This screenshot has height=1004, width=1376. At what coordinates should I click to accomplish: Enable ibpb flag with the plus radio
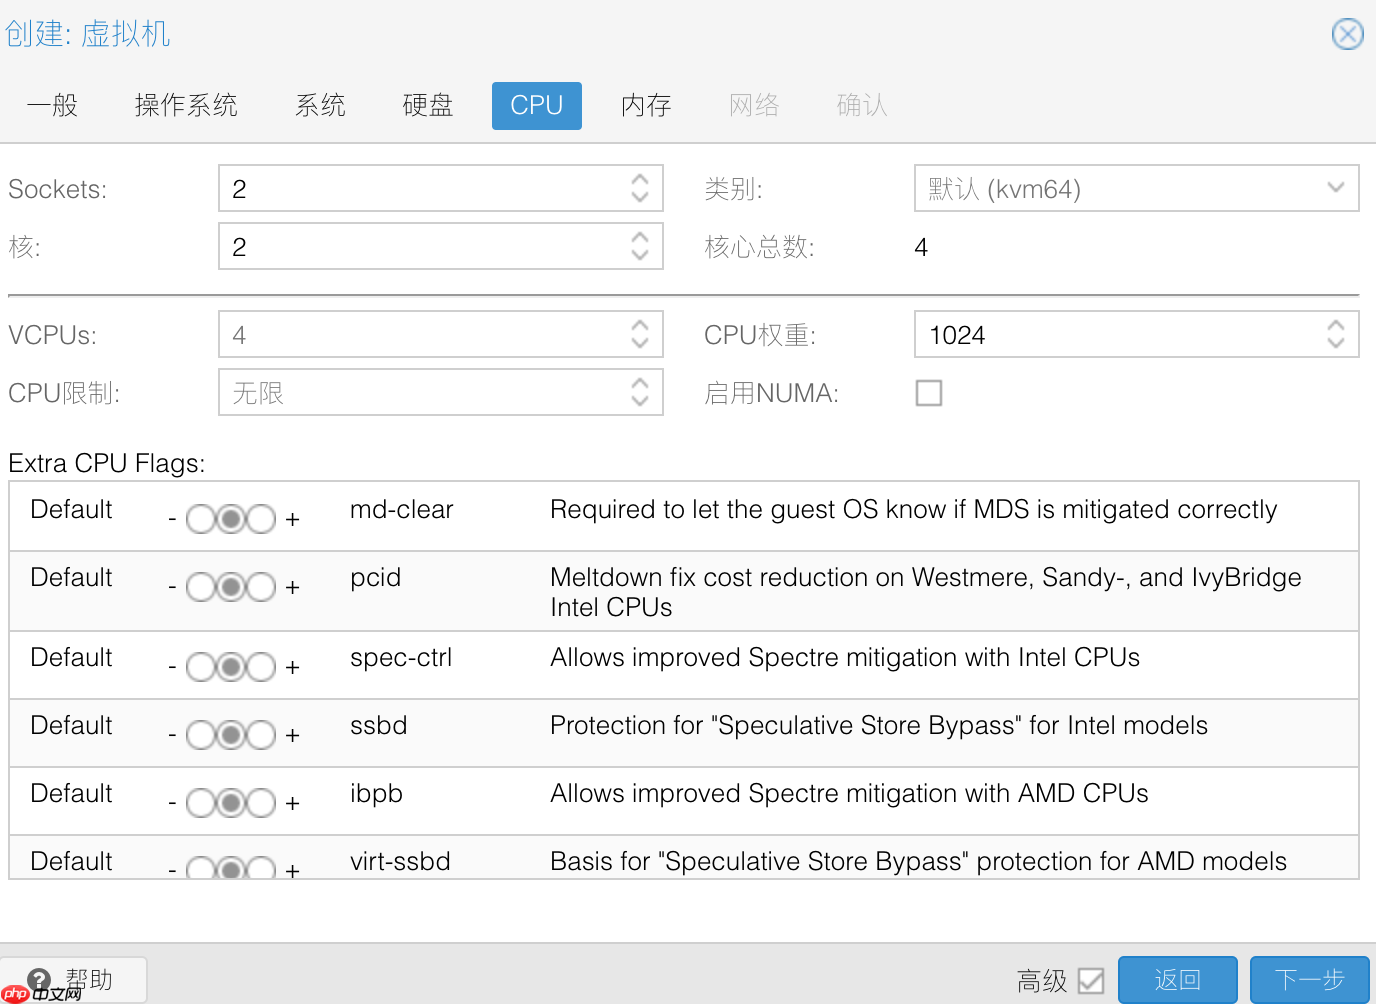point(260,802)
